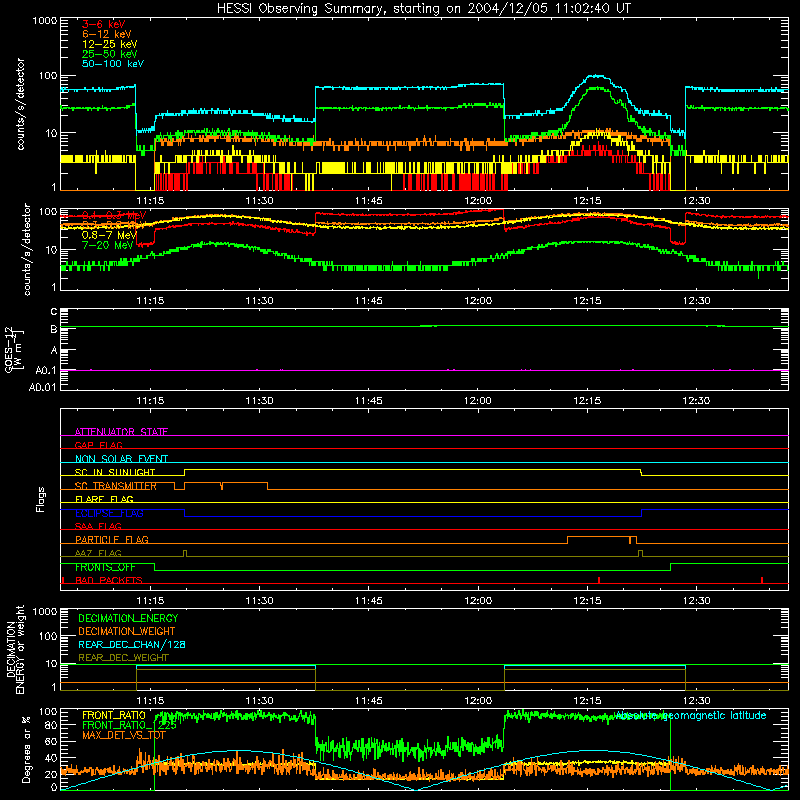800x800 pixels.
Task: Select the 'GAP_FLAG' label
Action: click(98, 445)
